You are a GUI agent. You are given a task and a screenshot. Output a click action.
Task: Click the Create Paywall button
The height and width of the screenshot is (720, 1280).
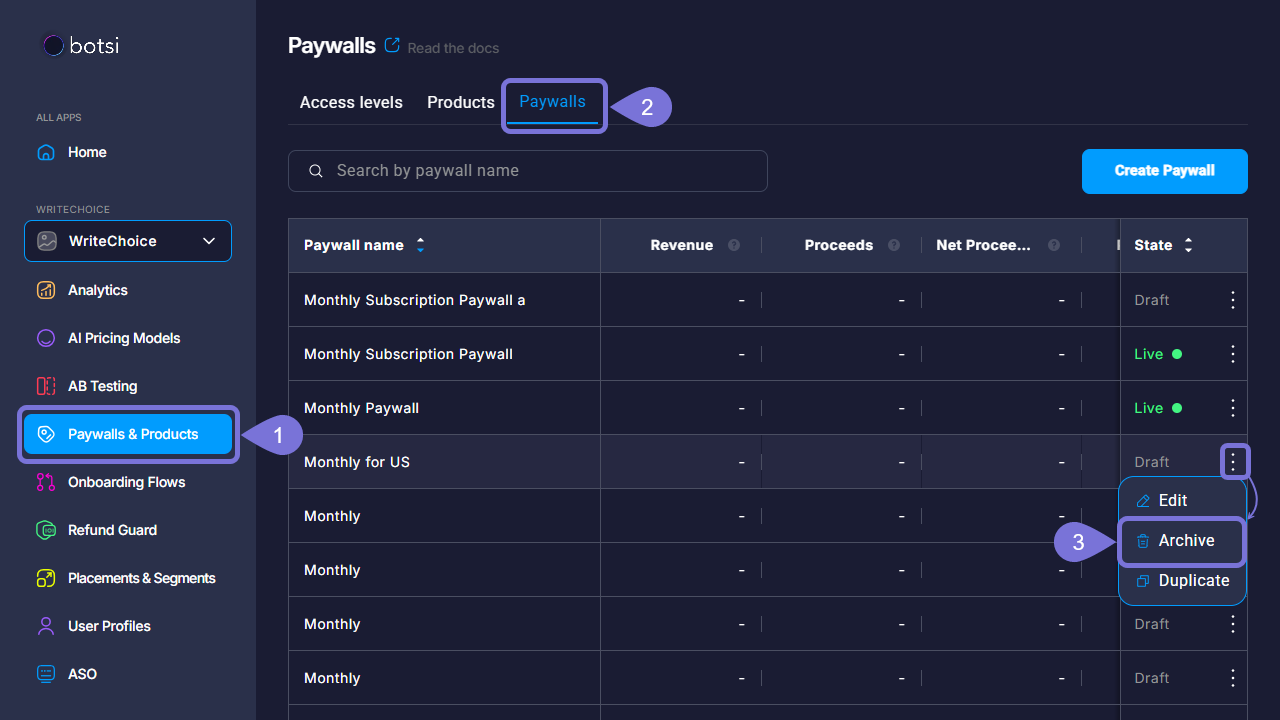pyautogui.click(x=1164, y=171)
